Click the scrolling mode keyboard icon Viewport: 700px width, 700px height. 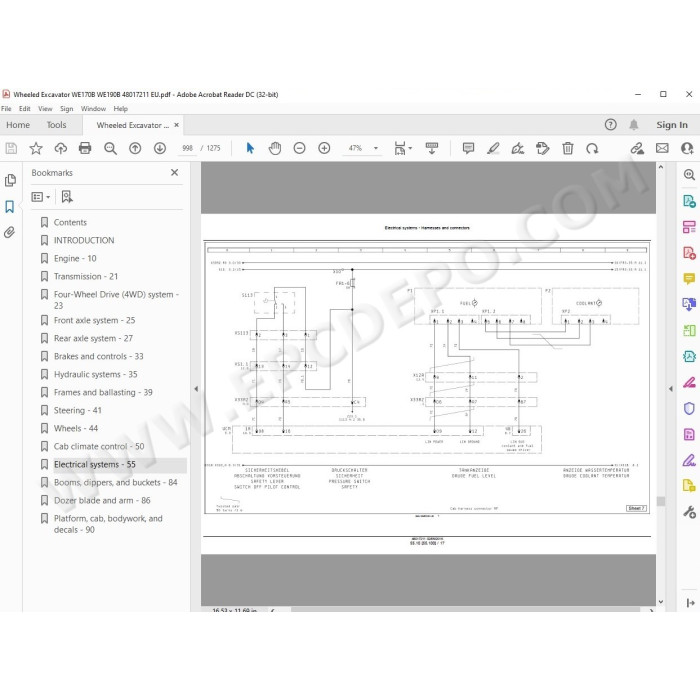click(432, 148)
